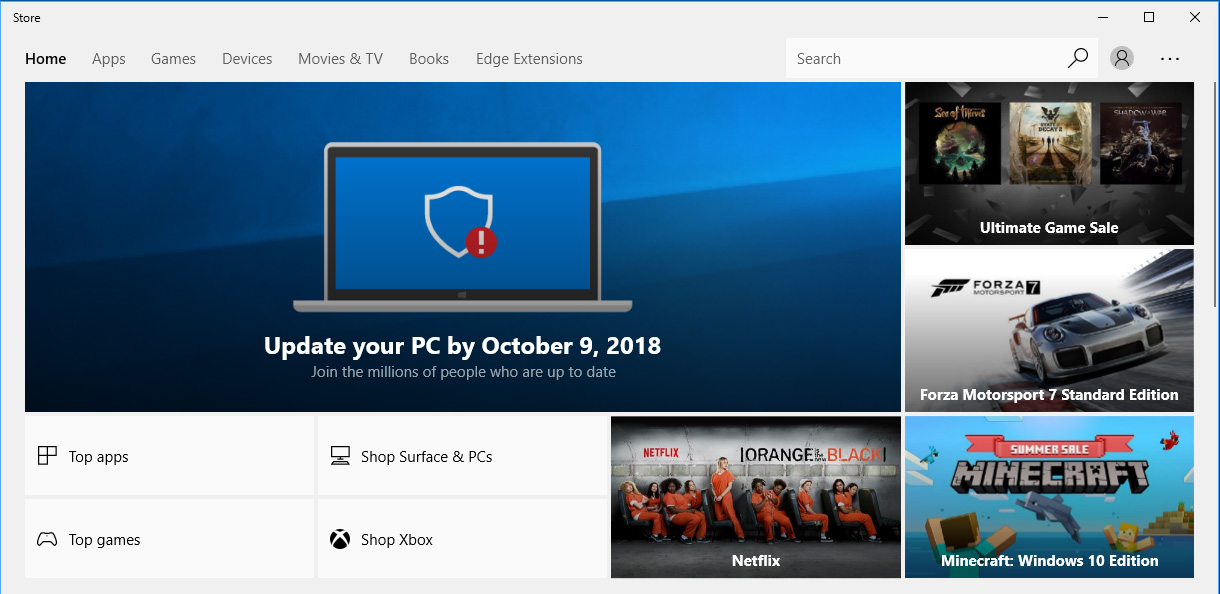
Task: Open the three-dot See more menu
Action: 1170,58
